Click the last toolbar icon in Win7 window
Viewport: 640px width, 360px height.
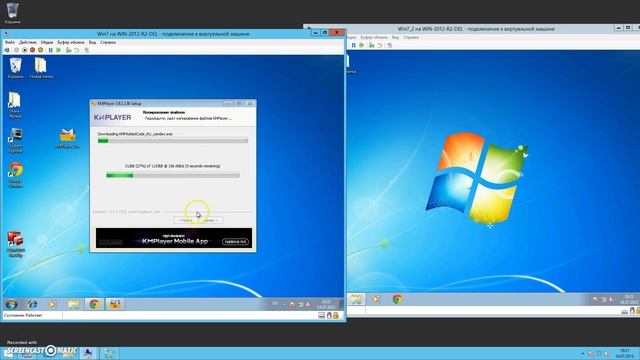pyautogui.click(x=87, y=50)
